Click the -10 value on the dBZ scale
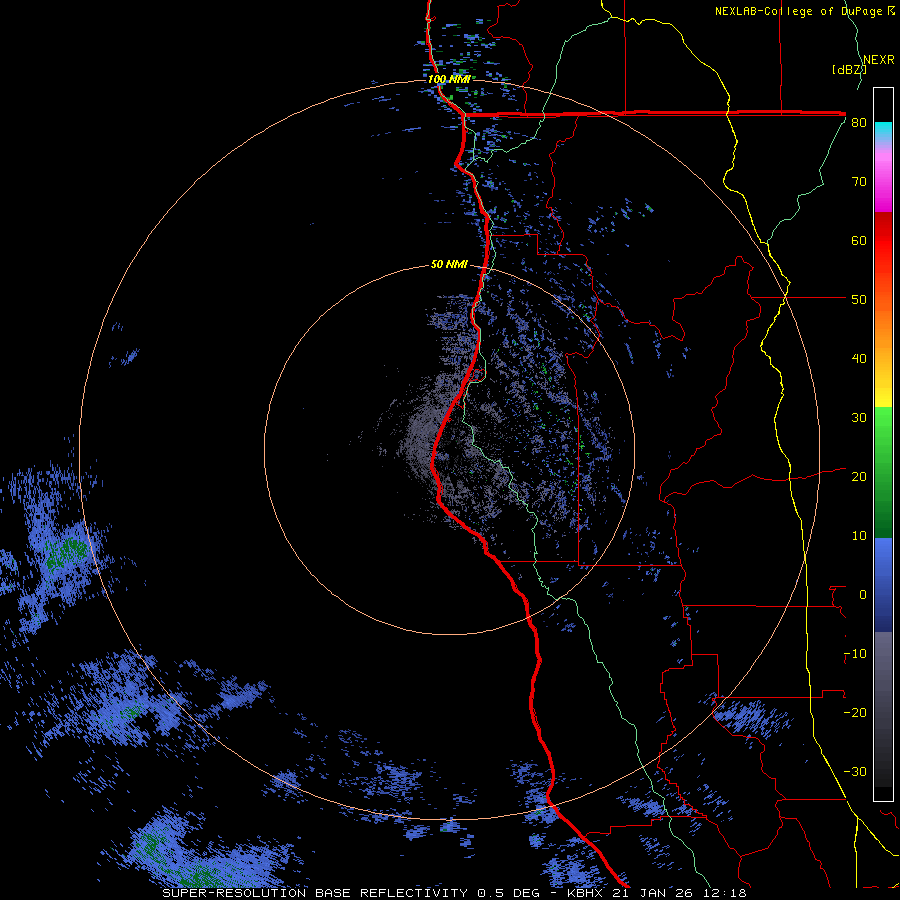 (855, 654)
